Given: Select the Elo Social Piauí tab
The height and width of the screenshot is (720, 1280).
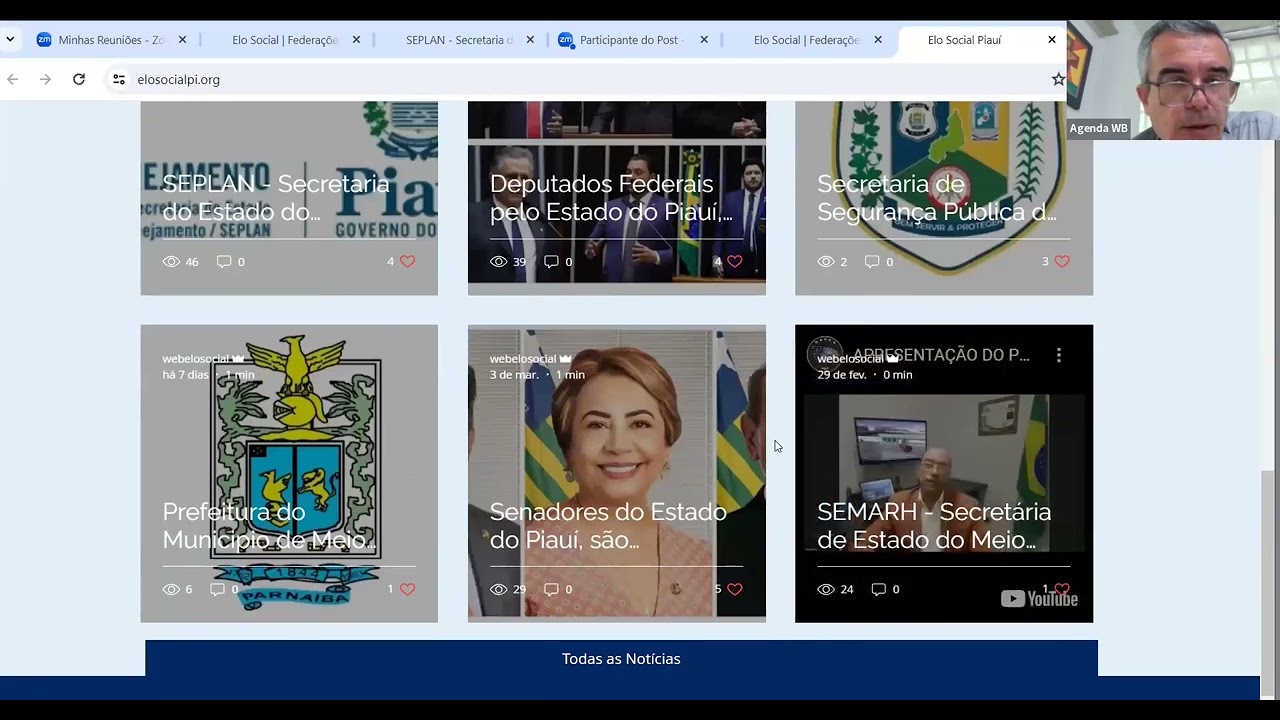Looking at the screenshot, I should click(964, 40).
